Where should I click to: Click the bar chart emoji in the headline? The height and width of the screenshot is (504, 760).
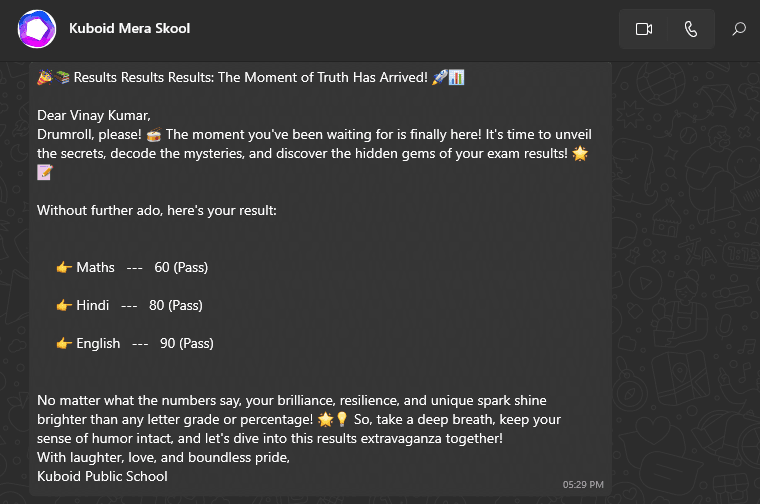pos(457,77)
